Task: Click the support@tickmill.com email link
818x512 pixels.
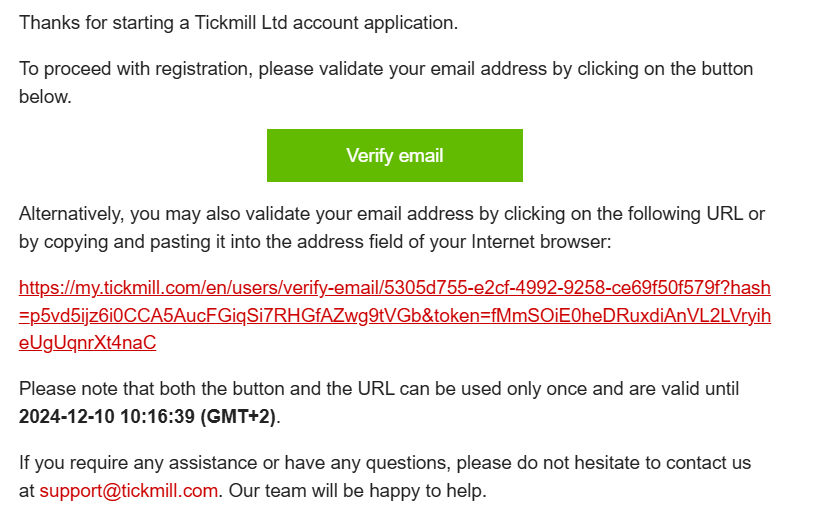Action: click(128, 491)
